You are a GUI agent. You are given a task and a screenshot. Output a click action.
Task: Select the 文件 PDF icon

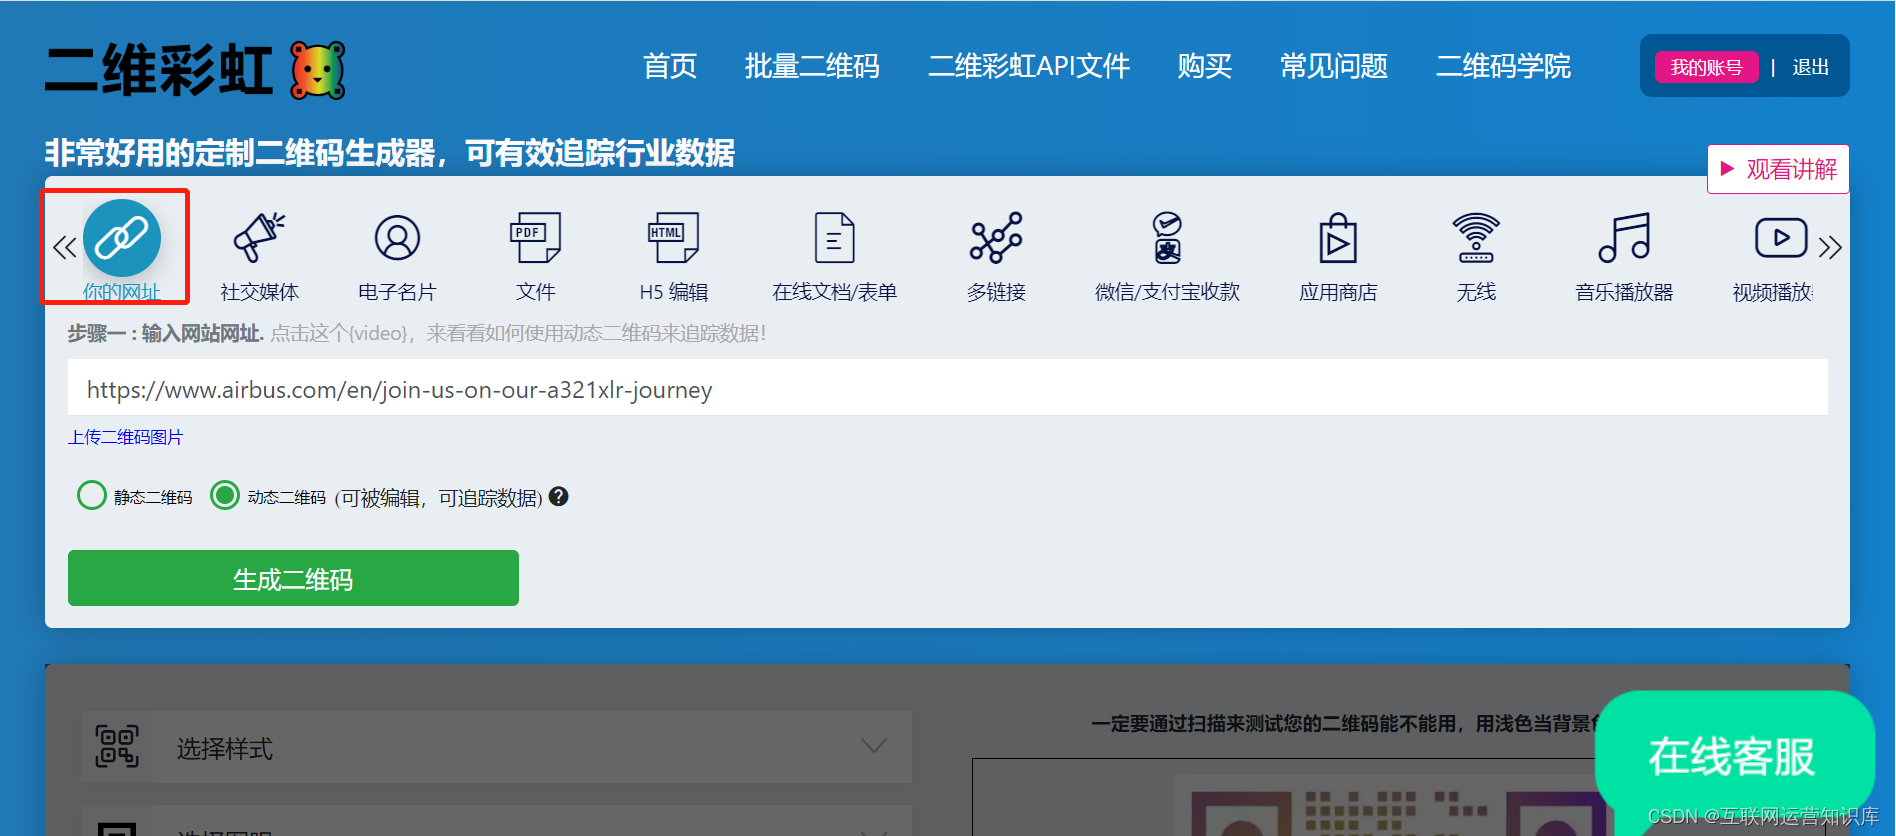click(535, 238)
